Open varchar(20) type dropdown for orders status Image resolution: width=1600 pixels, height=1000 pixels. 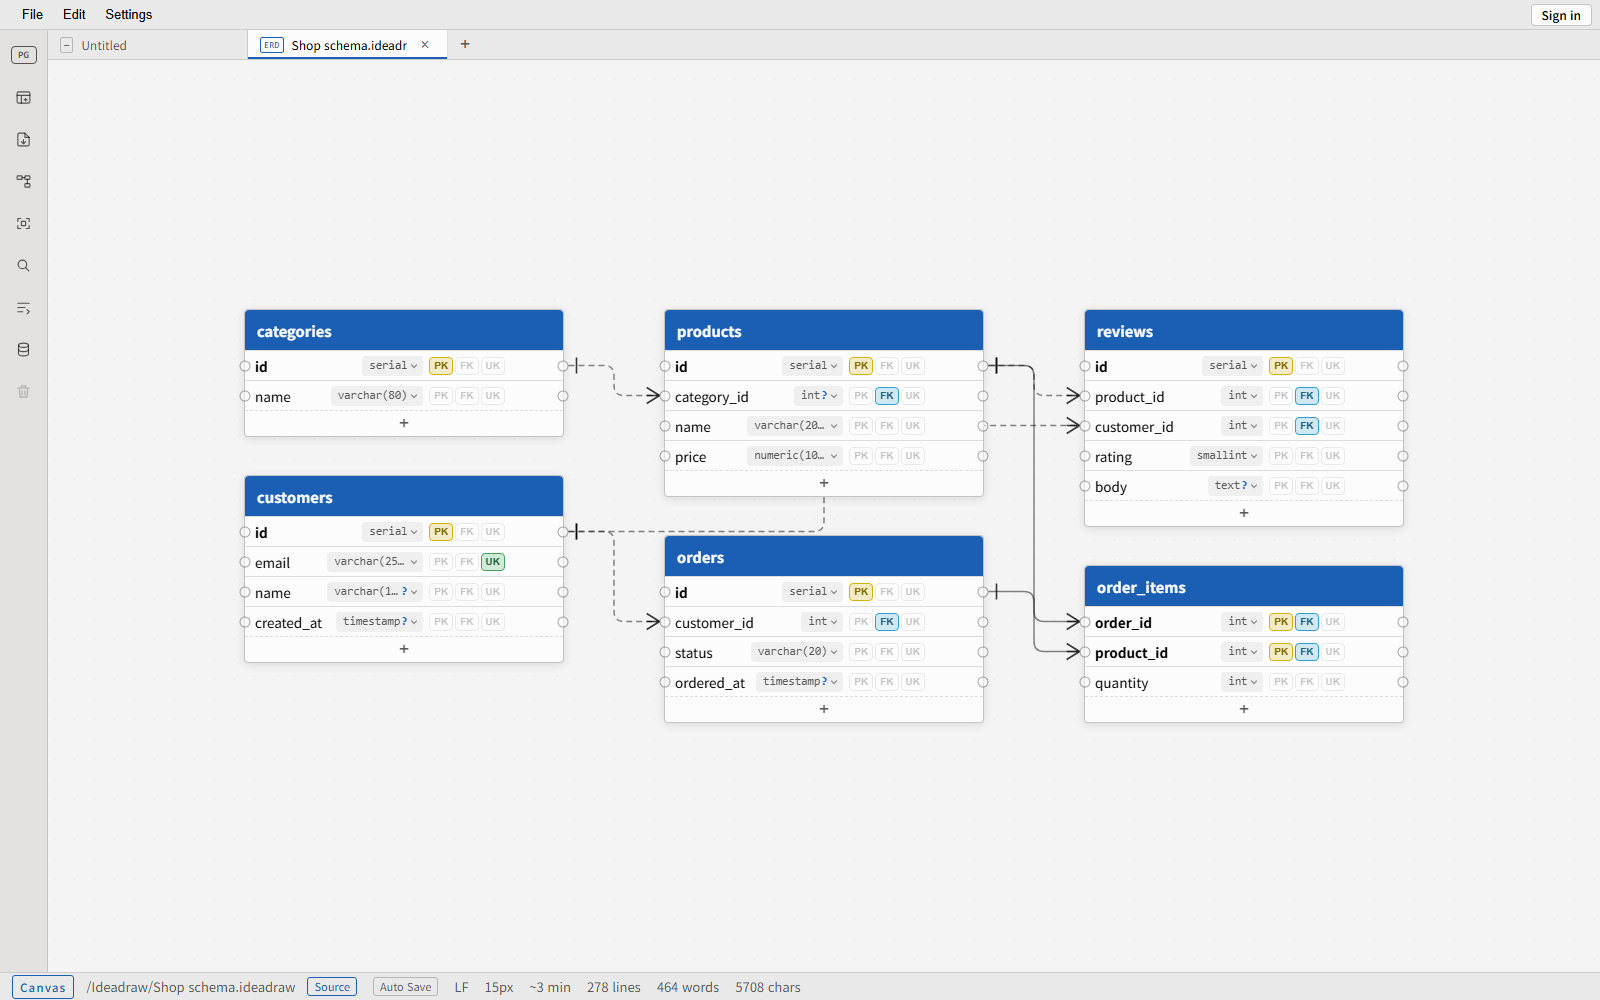(x=797, y=652)
